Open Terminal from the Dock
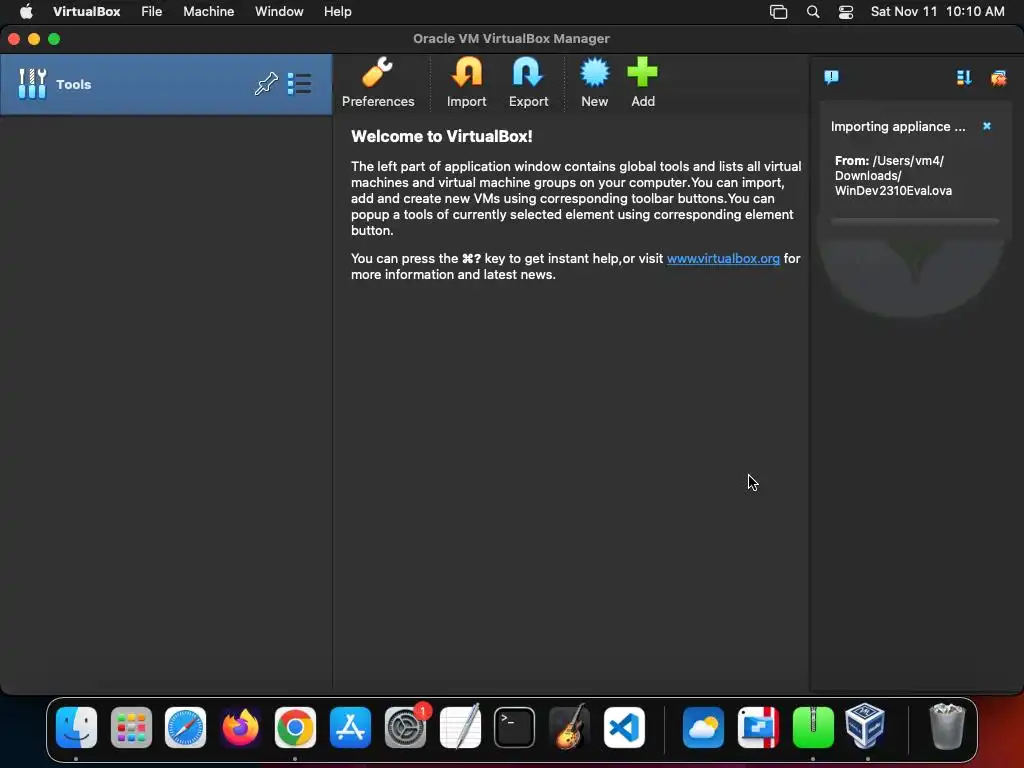 515,727
